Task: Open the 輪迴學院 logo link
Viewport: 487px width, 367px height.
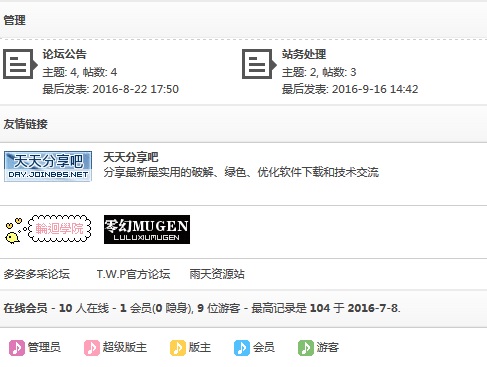Action: (x=48, y=229)
